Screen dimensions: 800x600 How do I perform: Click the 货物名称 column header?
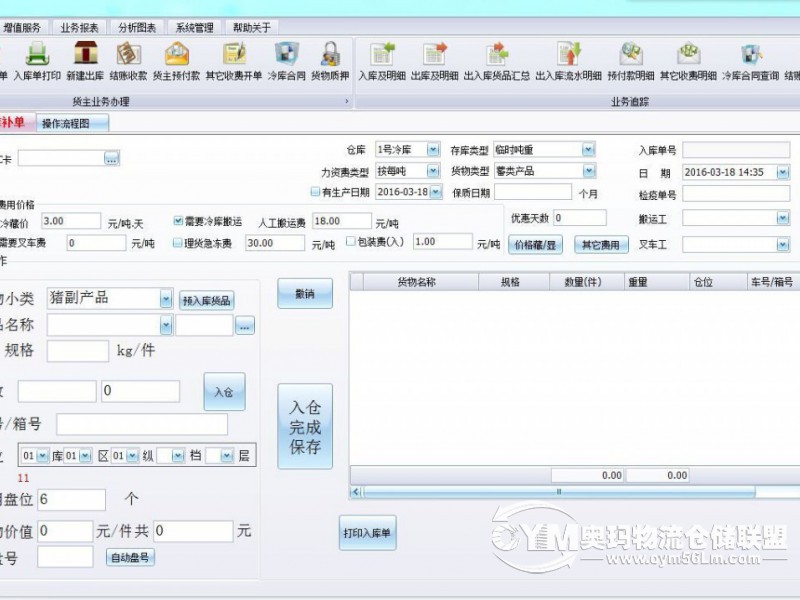coord(421,282)
